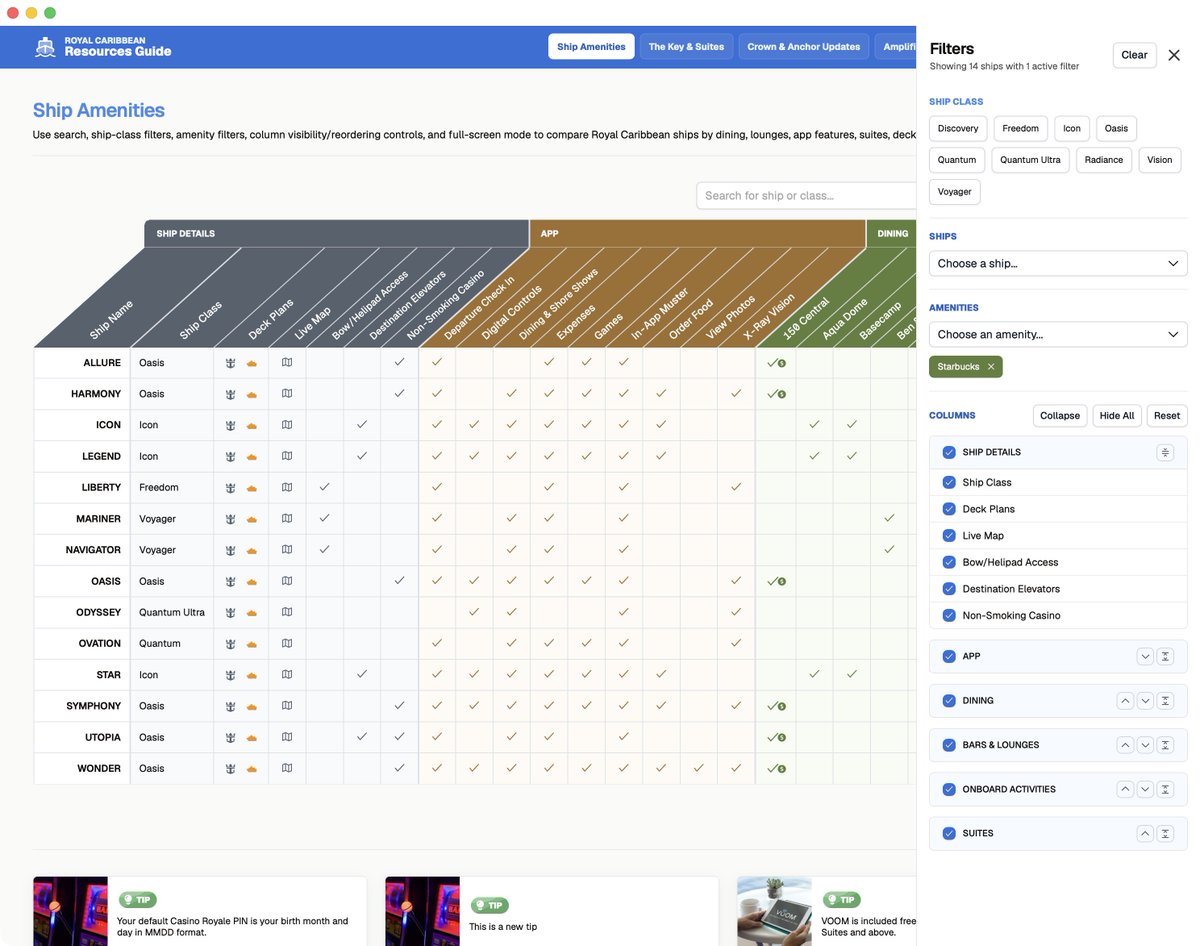Toggle the SHIP DETAILS group checkbox
The width and height of the screenshot is (1200, 946).
click(x=949, y=453)
